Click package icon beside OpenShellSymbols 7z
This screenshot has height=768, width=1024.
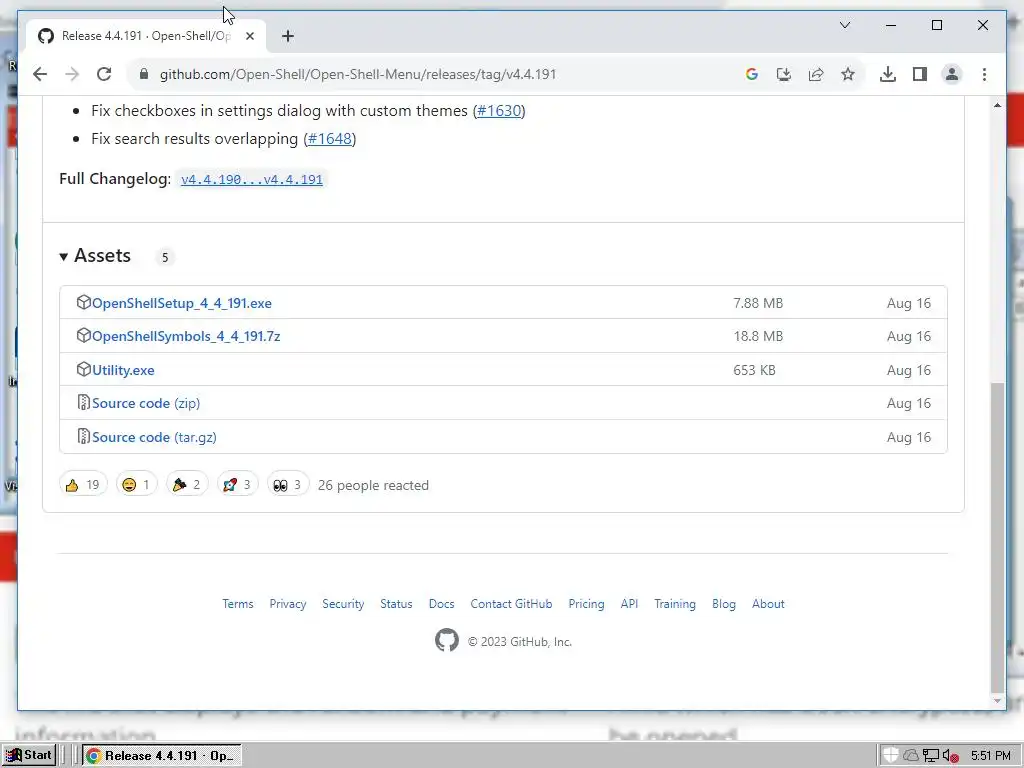click(x=83, y=336)
